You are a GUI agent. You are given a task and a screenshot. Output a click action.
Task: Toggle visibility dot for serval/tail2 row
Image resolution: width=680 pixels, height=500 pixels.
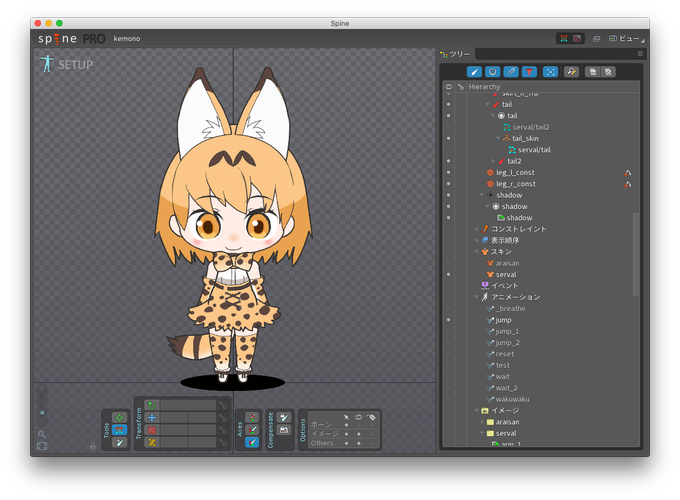(448, 127)
